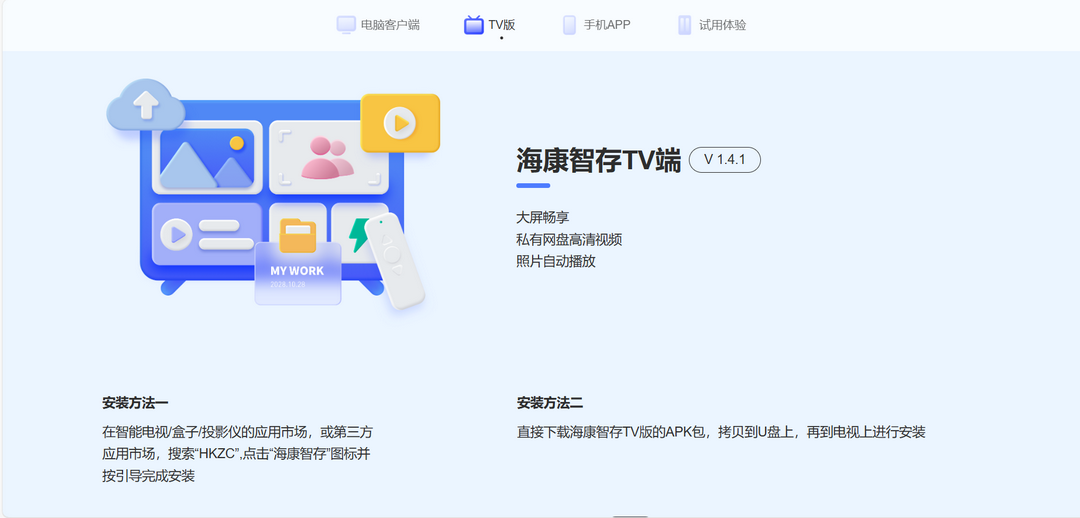Click the line 直接下载海康智存TV版的APK包
Image resolution: width=1080 pixels, height=518 pixels.
coord(721,433)
